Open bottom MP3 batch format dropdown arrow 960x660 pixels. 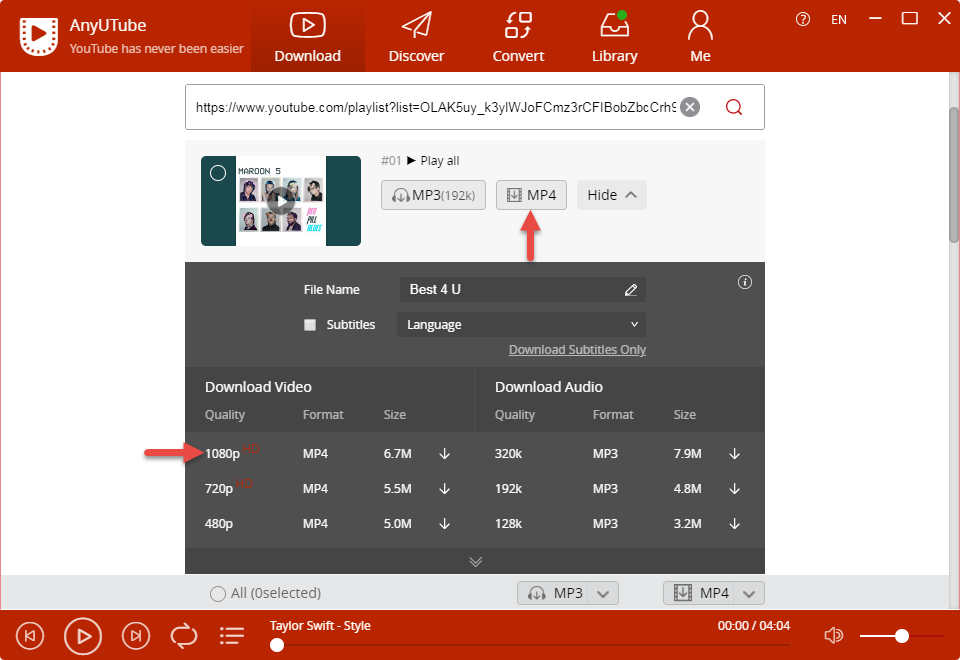point(603,593)
